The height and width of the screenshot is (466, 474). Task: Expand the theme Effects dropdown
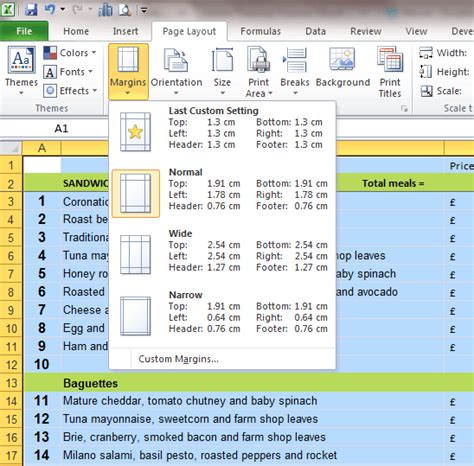tap(70, 91)
